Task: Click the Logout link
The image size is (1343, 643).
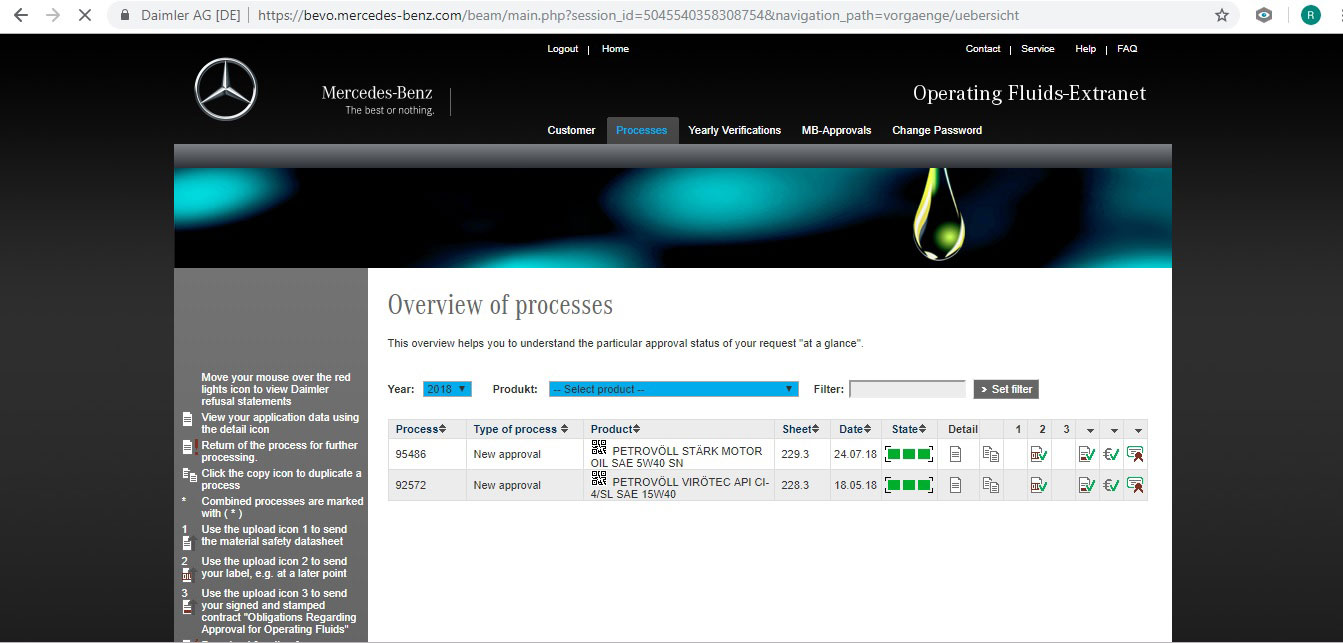Action: (x=563, y=49)
